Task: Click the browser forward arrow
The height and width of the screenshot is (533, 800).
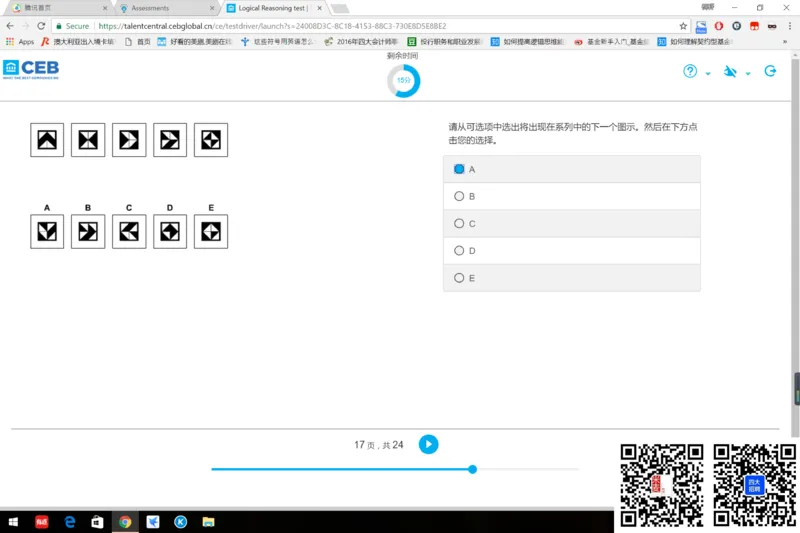Action: [x=26, y=26]
